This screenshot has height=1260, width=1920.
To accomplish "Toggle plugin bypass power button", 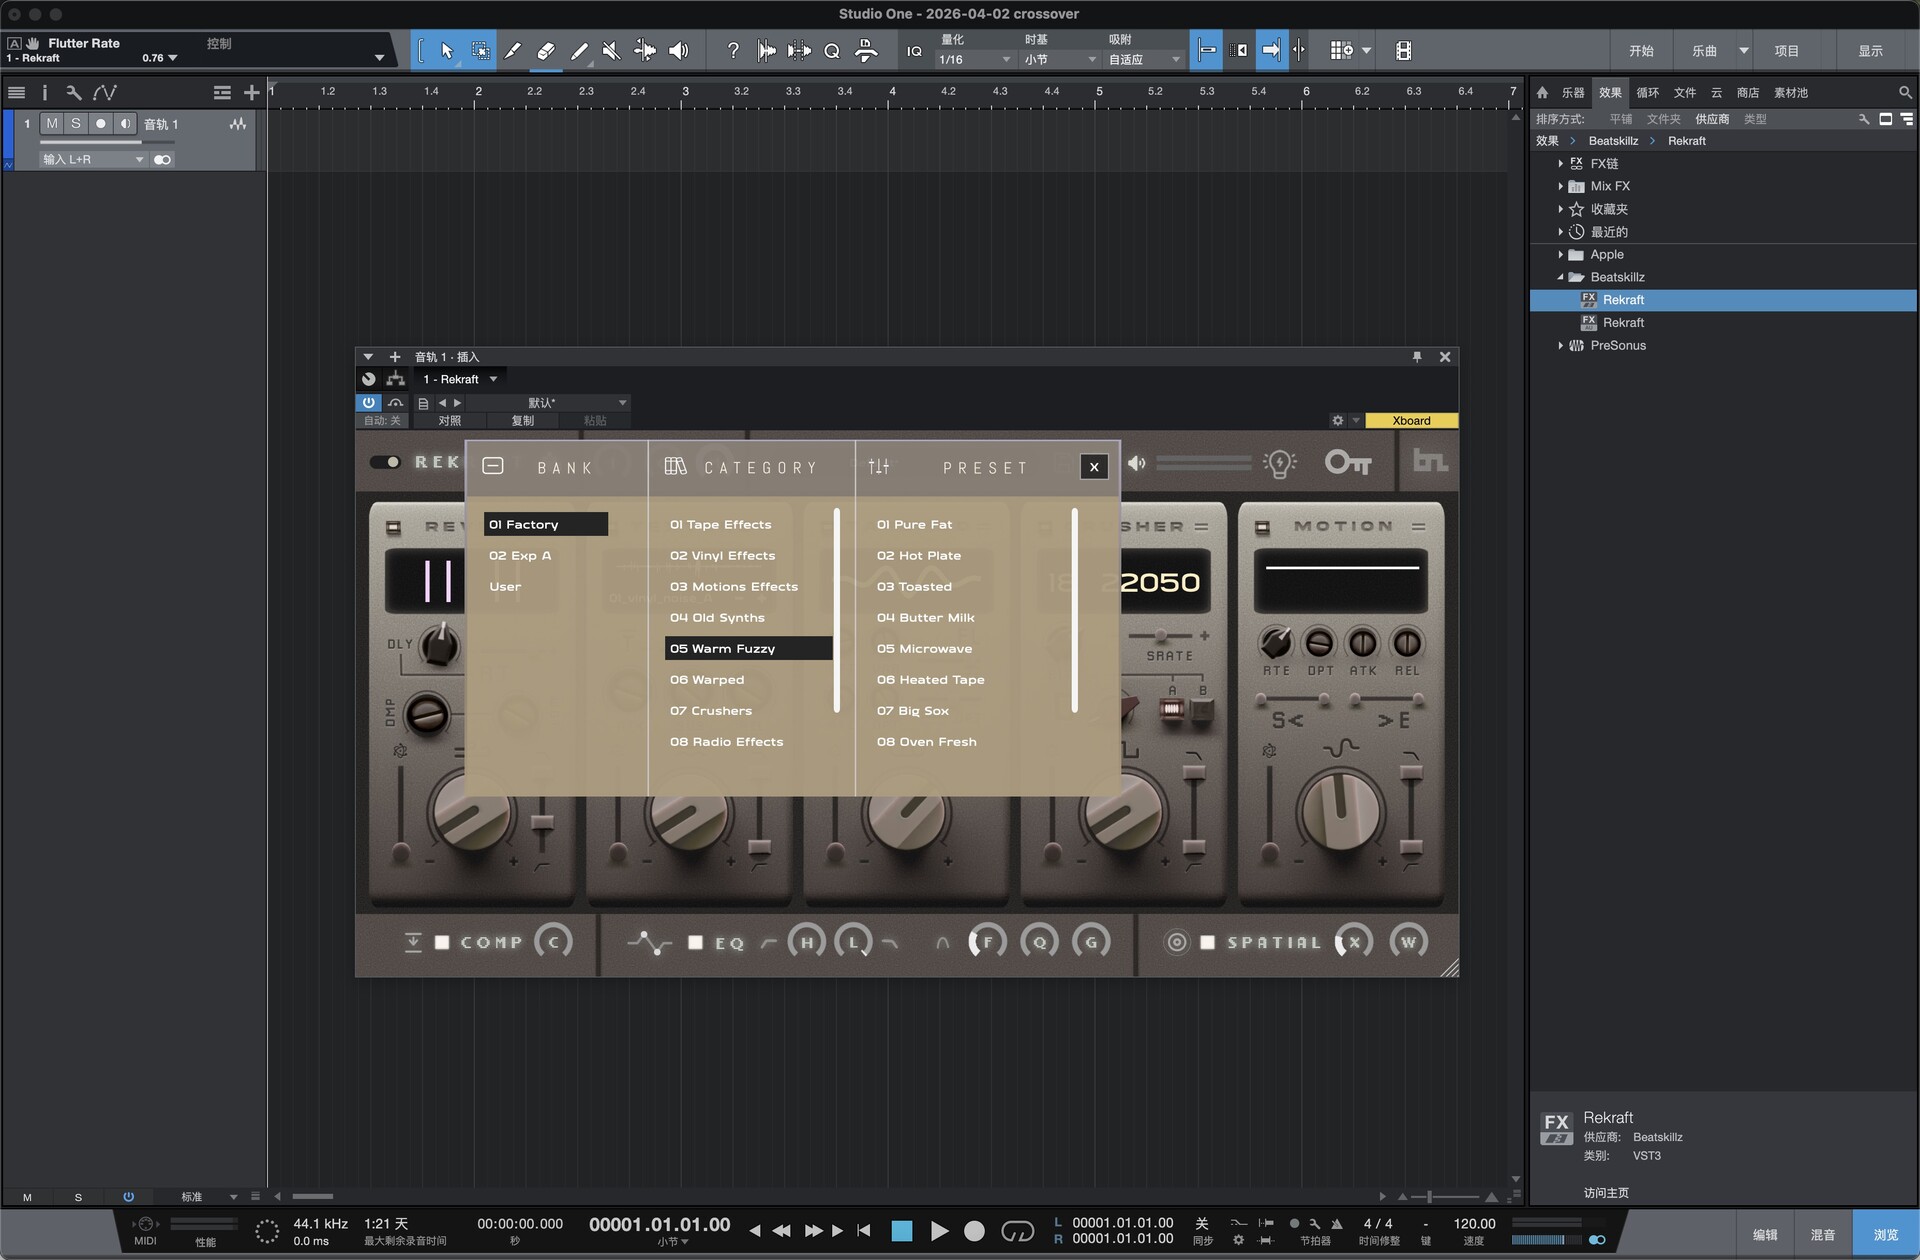I will point(369,403).
